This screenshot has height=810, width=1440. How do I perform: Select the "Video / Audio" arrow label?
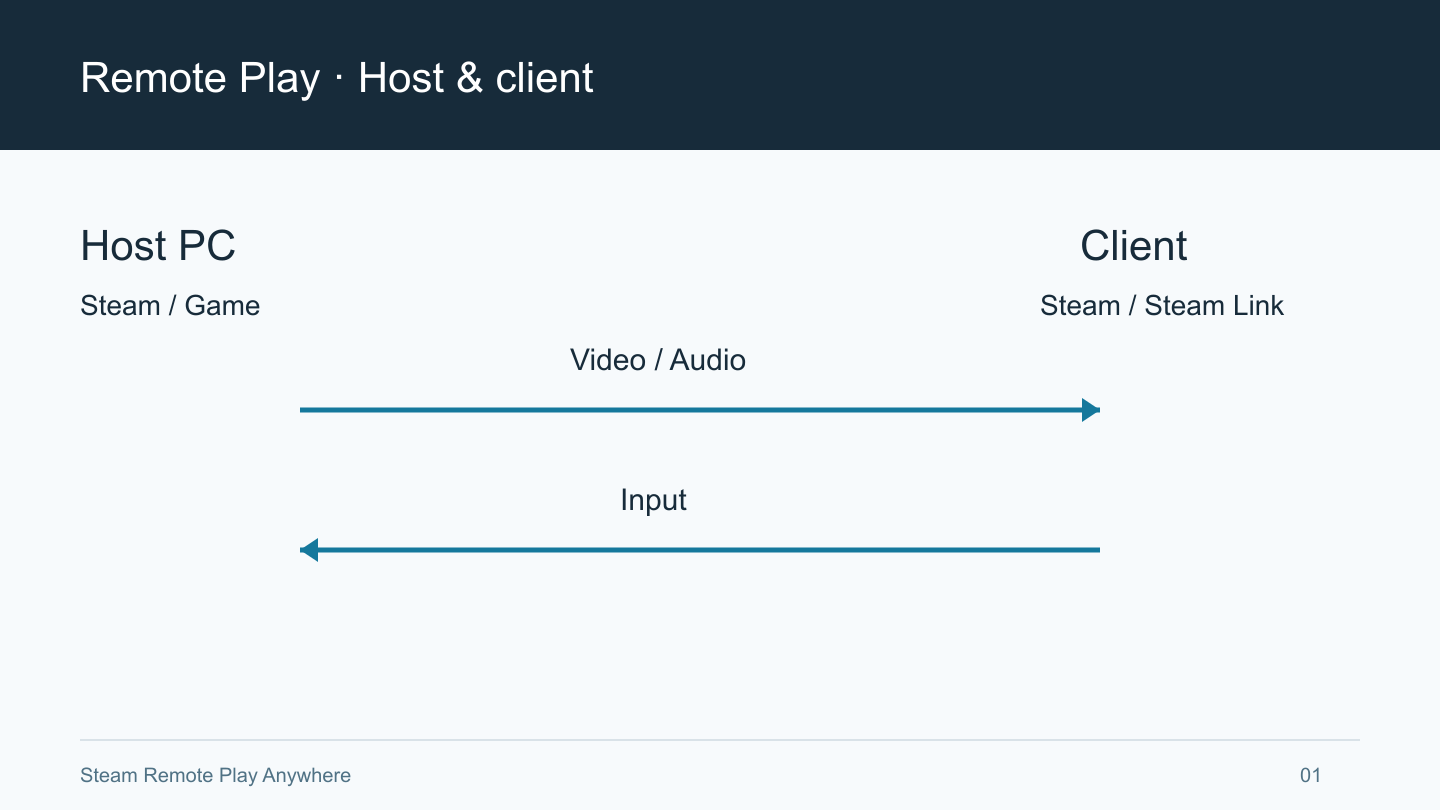tap(658, 360)
